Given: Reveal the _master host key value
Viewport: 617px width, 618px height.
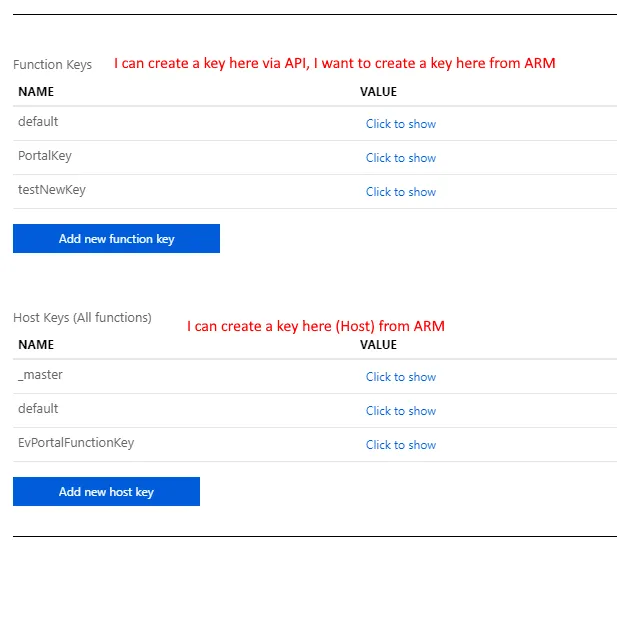Looking at the screenshot, I should (401, 377).
